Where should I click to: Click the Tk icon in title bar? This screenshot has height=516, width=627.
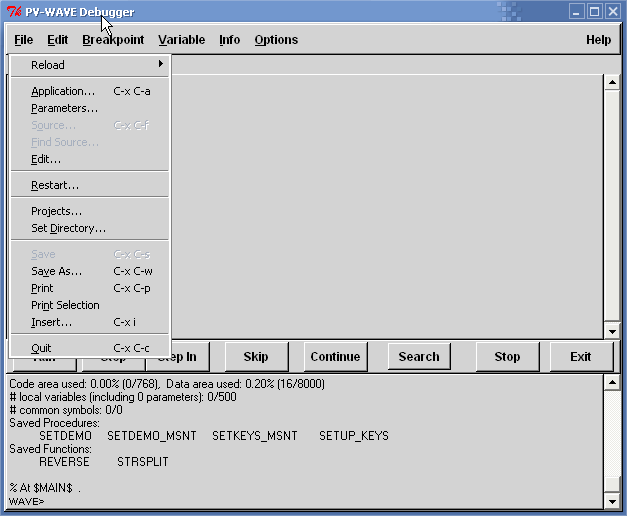coord(14,12)
